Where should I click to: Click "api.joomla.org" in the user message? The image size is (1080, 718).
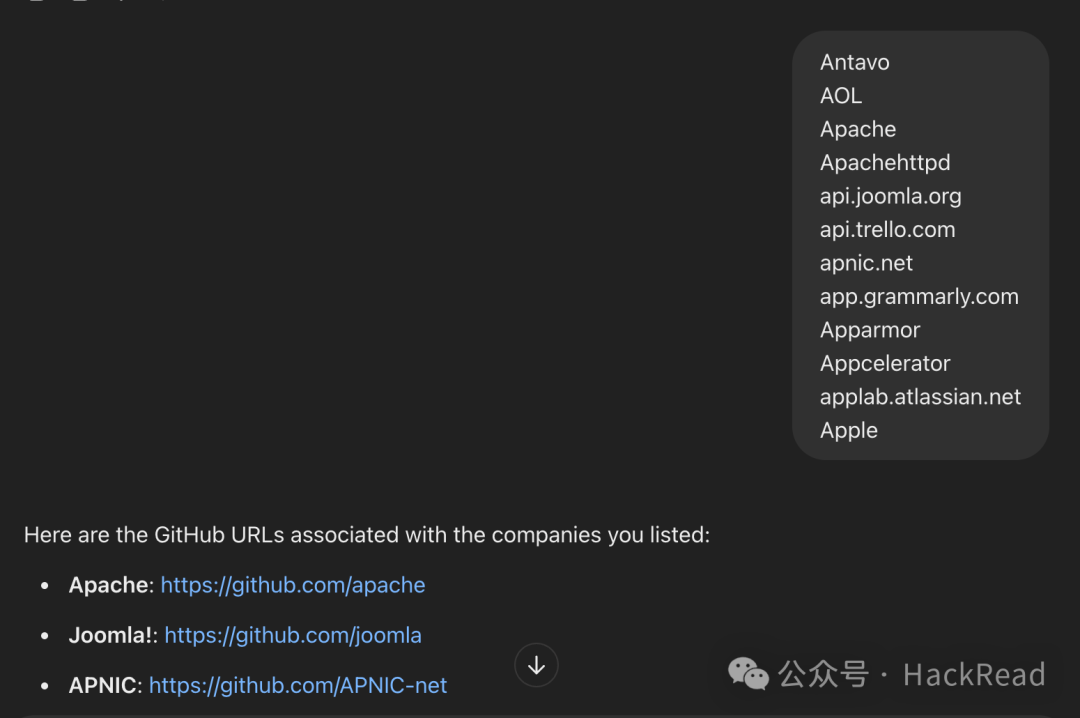890,196
